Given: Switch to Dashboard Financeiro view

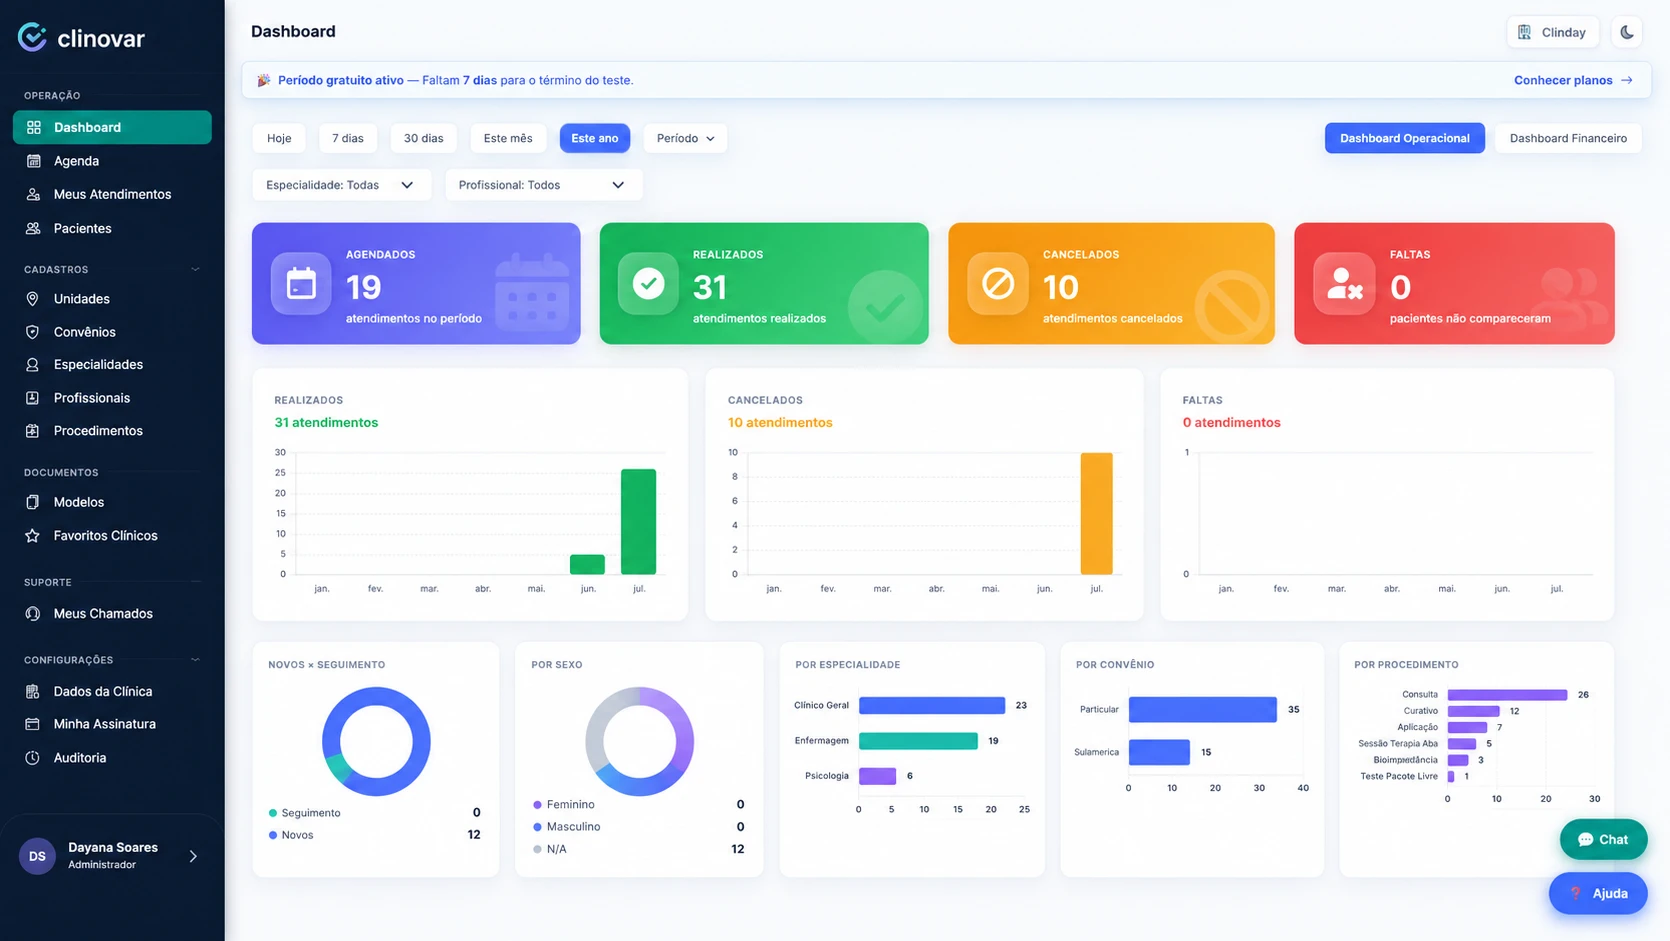Looking at the screenshot, I should point(1568,138).
